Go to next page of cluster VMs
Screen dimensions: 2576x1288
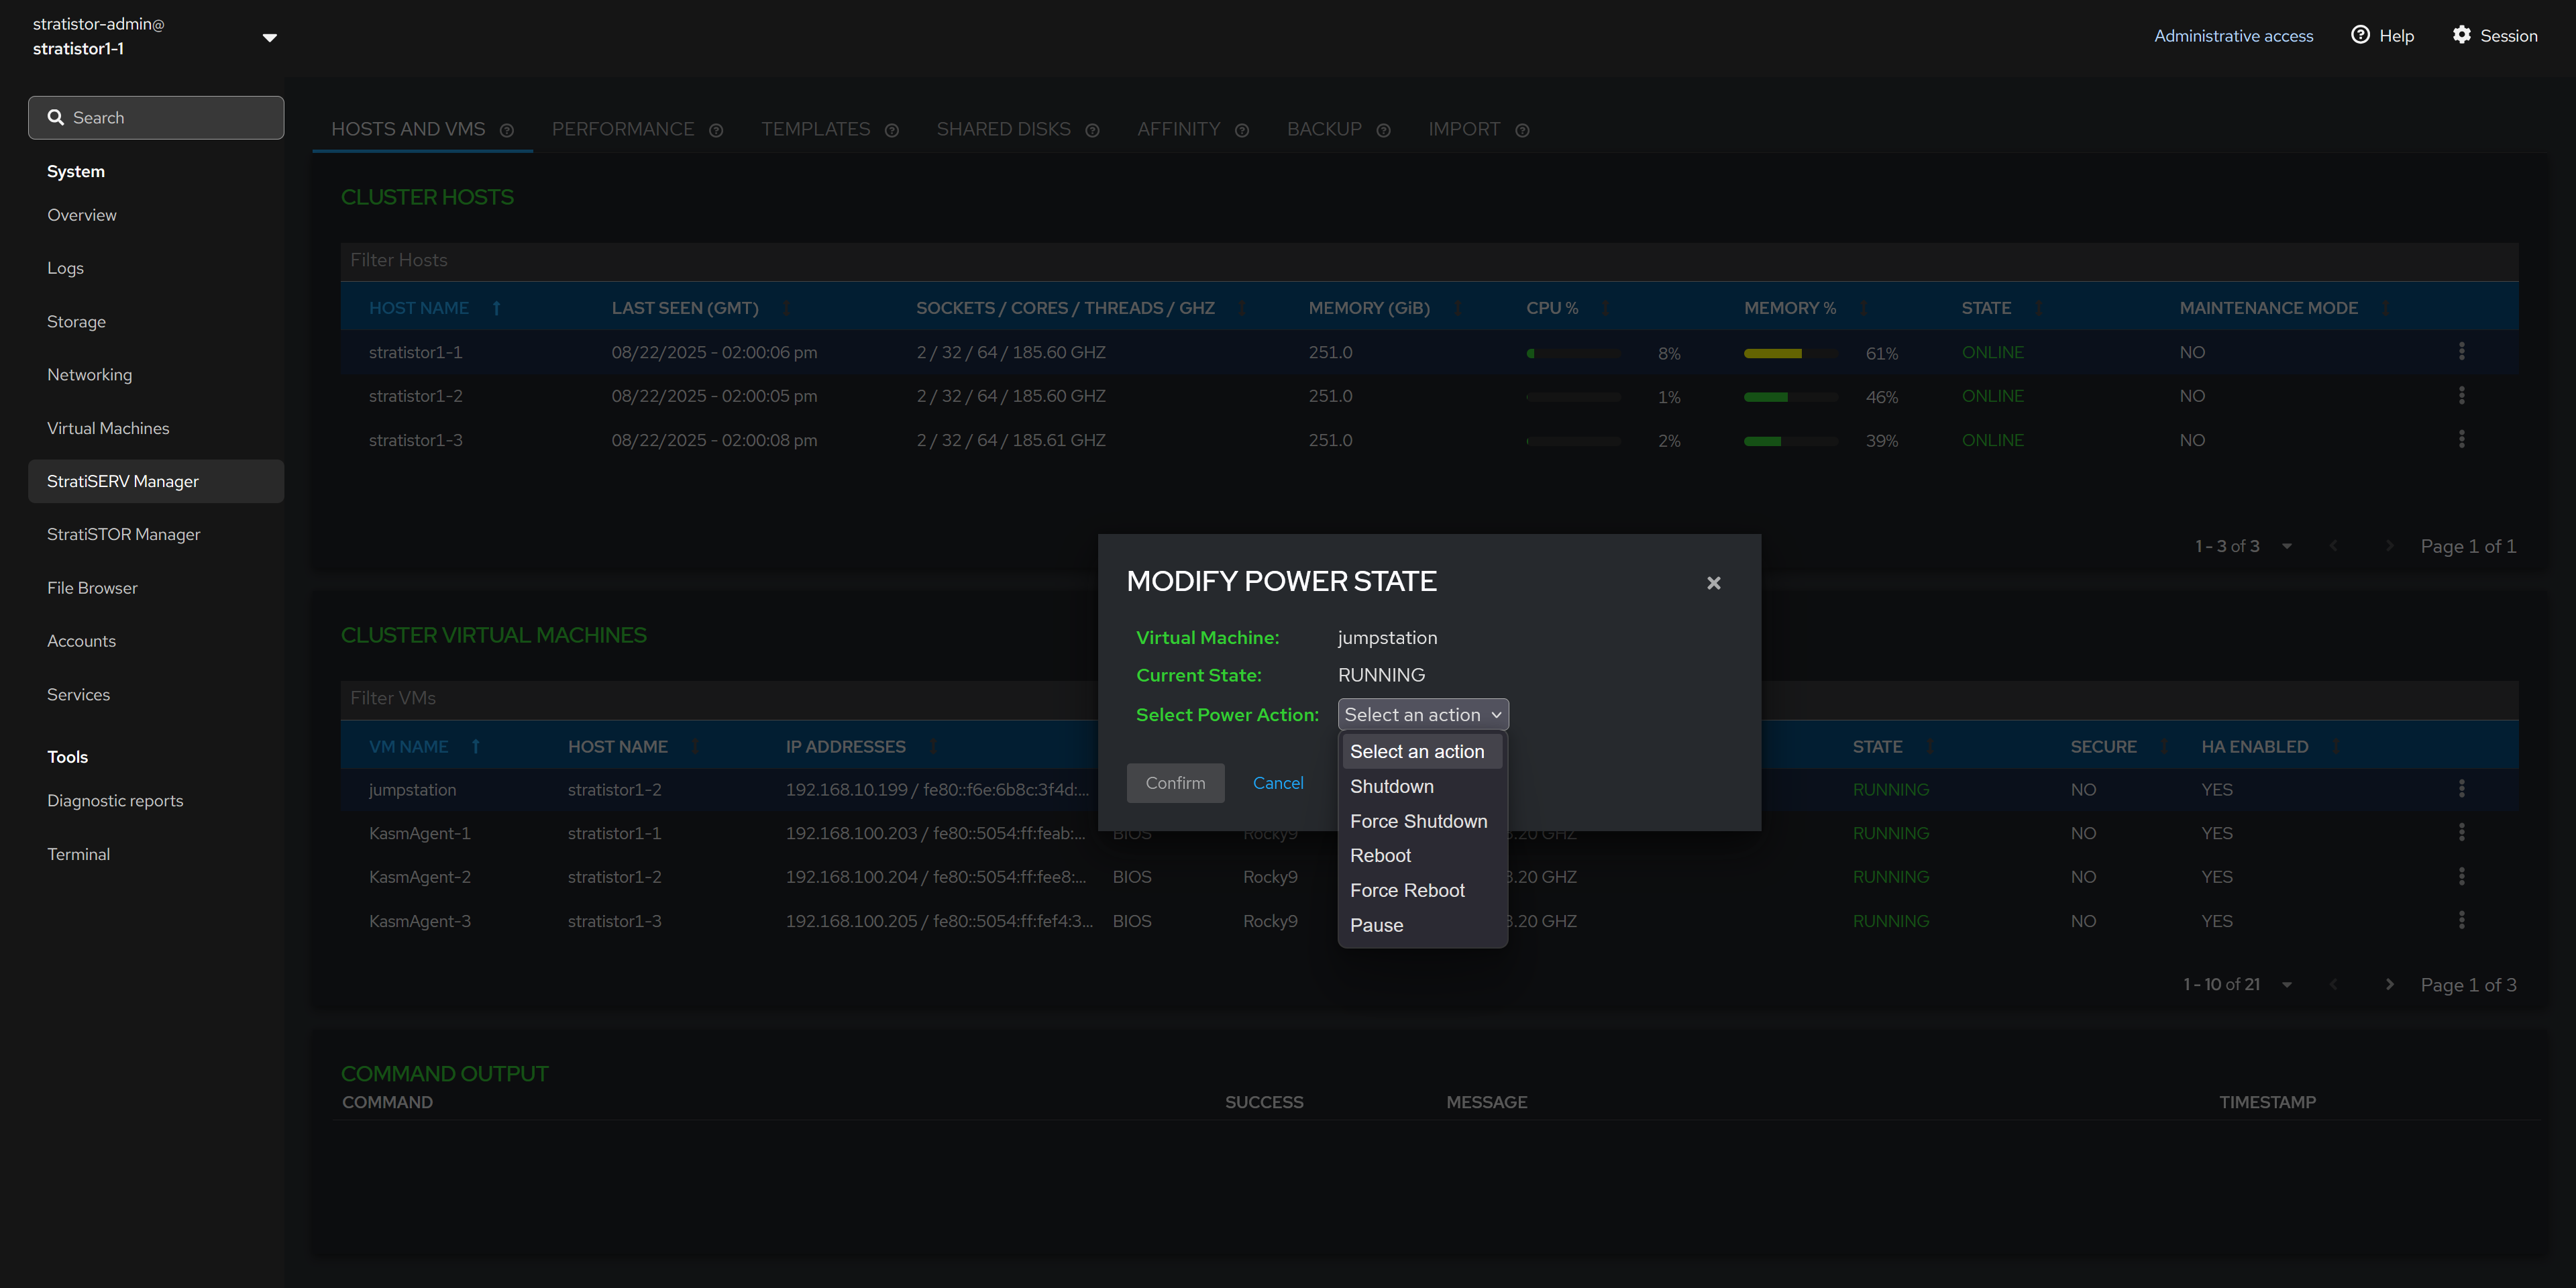point(2389,985)
